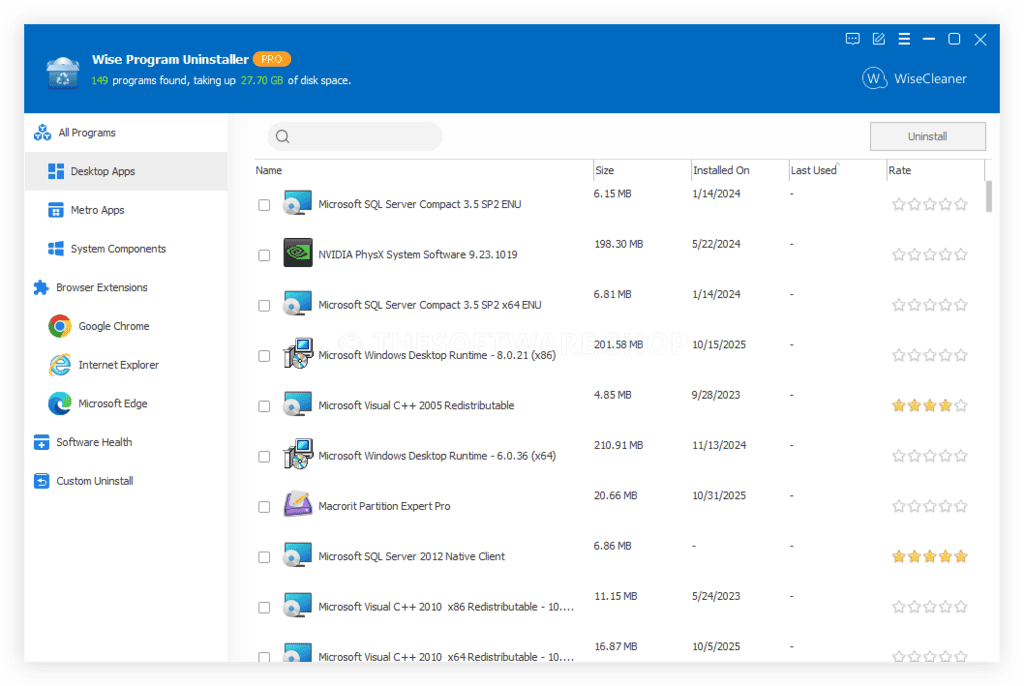Image resolution: width=1024 pixels, height=686 pixels.
Task: Check the NVIDIA PhysX System Software checkbox
Action: (x=264, y=254)
